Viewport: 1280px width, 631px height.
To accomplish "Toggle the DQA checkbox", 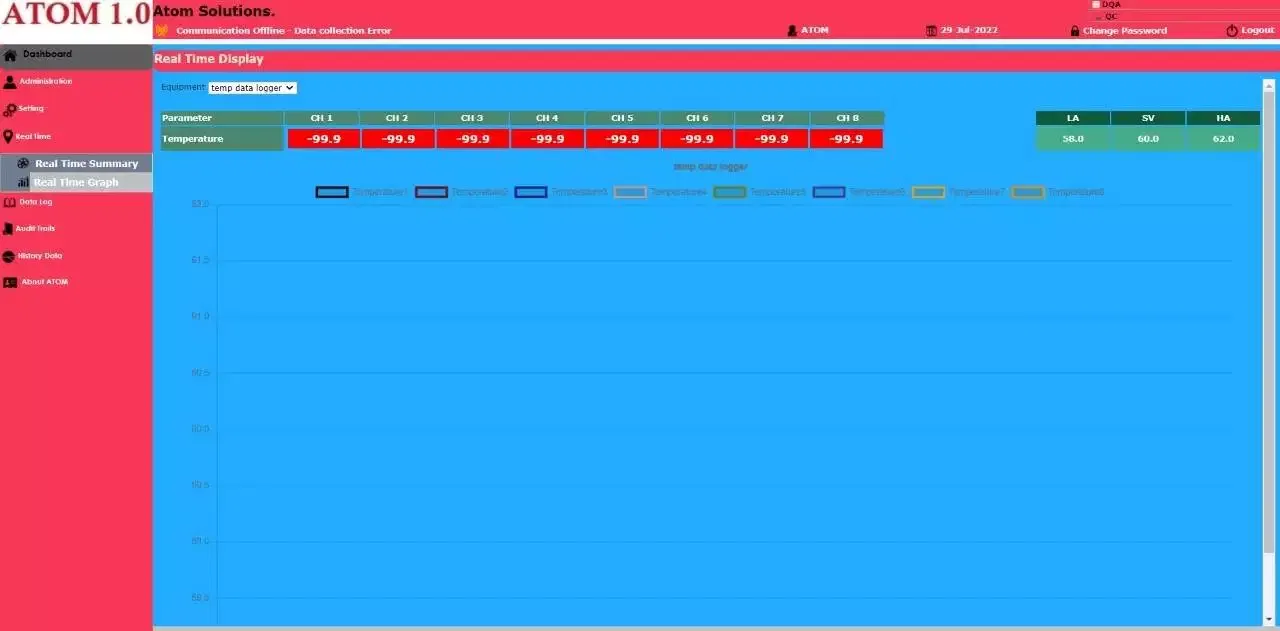I will (x=1096, y=4).
